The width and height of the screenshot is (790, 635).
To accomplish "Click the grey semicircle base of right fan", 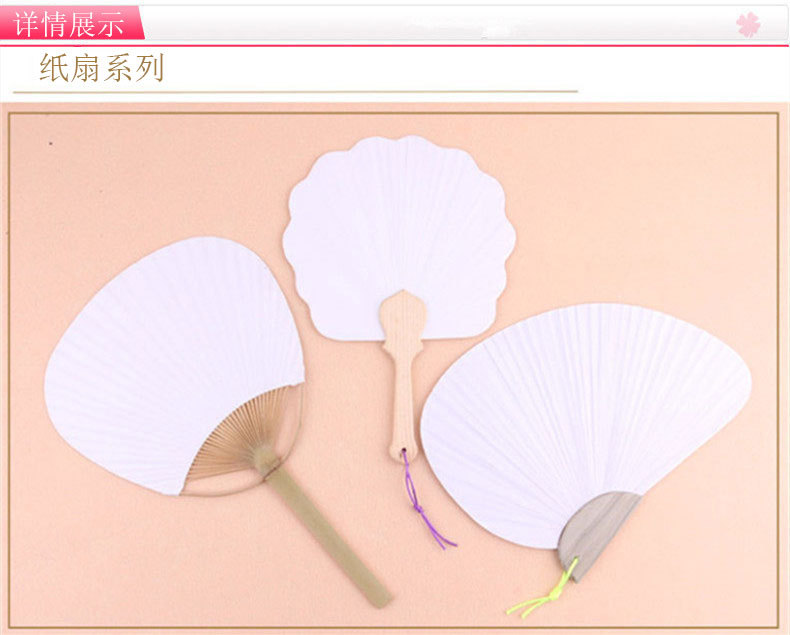I will click(597, 534).
